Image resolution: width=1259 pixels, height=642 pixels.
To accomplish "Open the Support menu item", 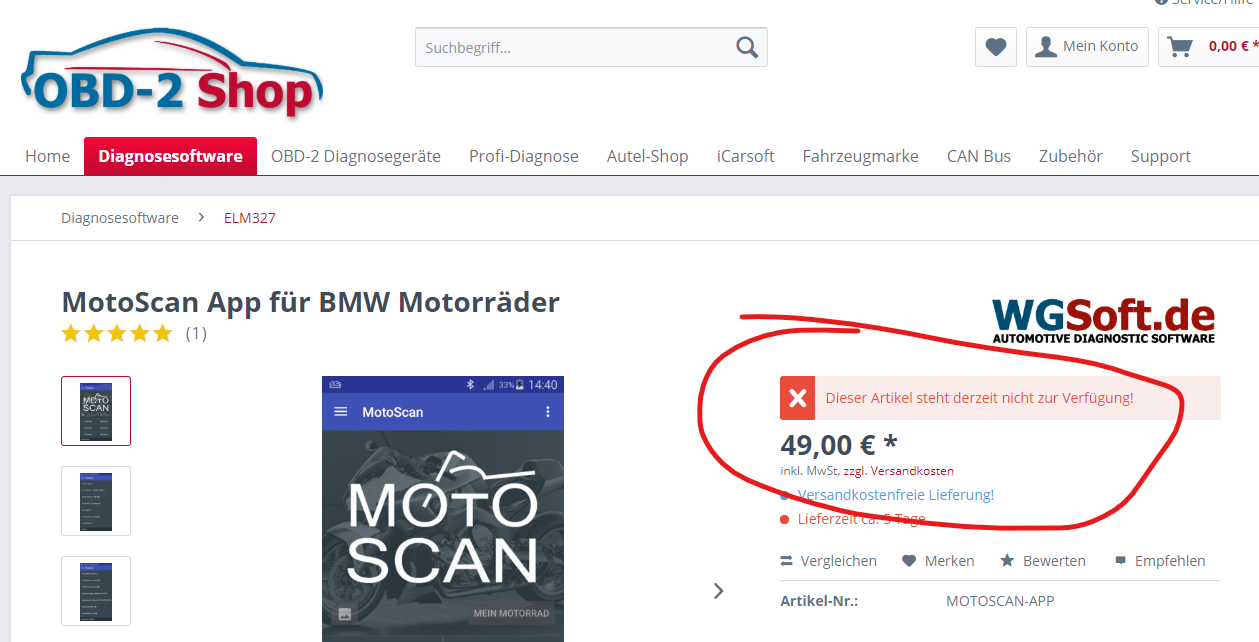I will pos(1161,156).
